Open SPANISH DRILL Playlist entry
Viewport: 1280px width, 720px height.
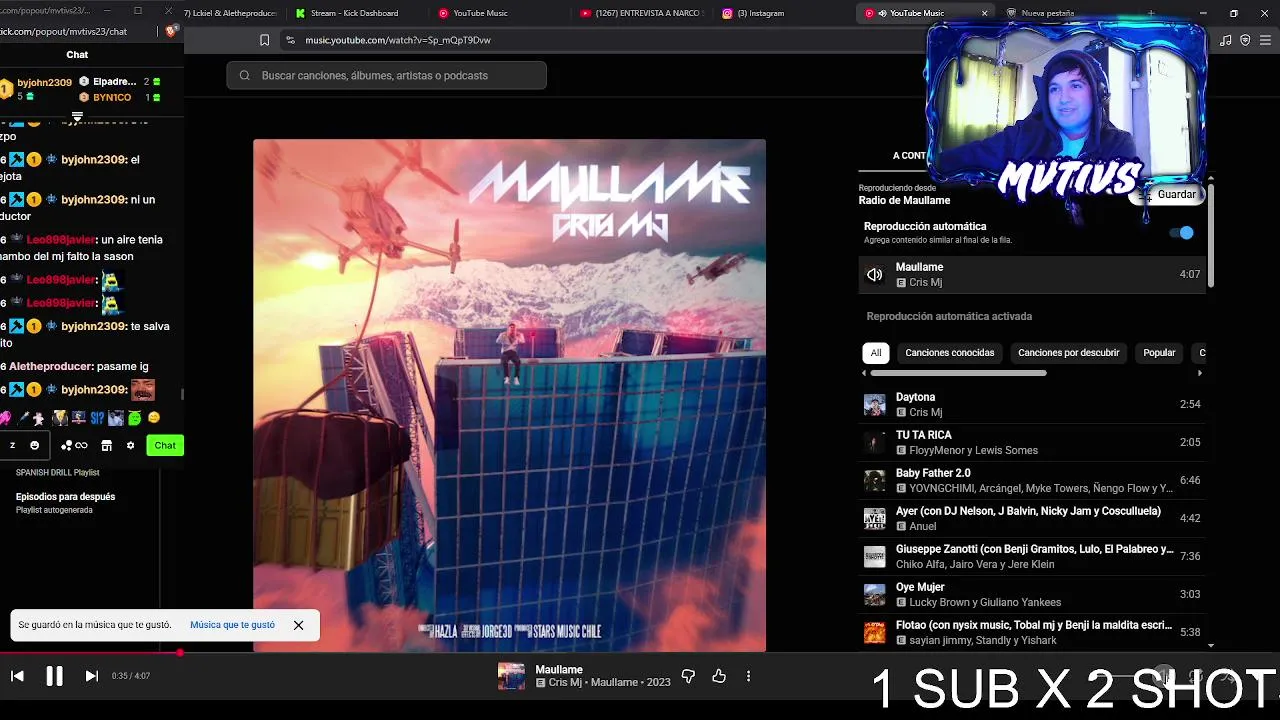coord(58,472)
